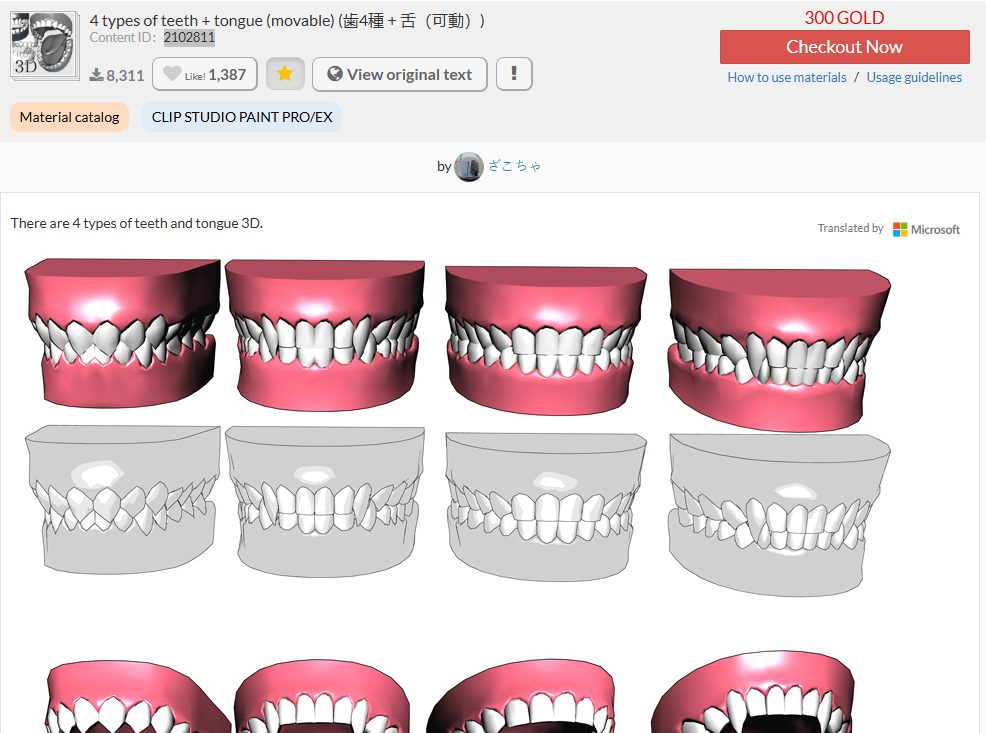
Task: Click the Microsoft translator logo
Action: tap(926, 229)
